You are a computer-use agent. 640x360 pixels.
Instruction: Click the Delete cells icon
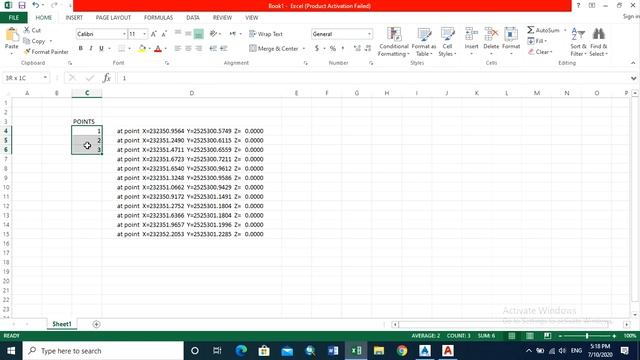point(491,35)
